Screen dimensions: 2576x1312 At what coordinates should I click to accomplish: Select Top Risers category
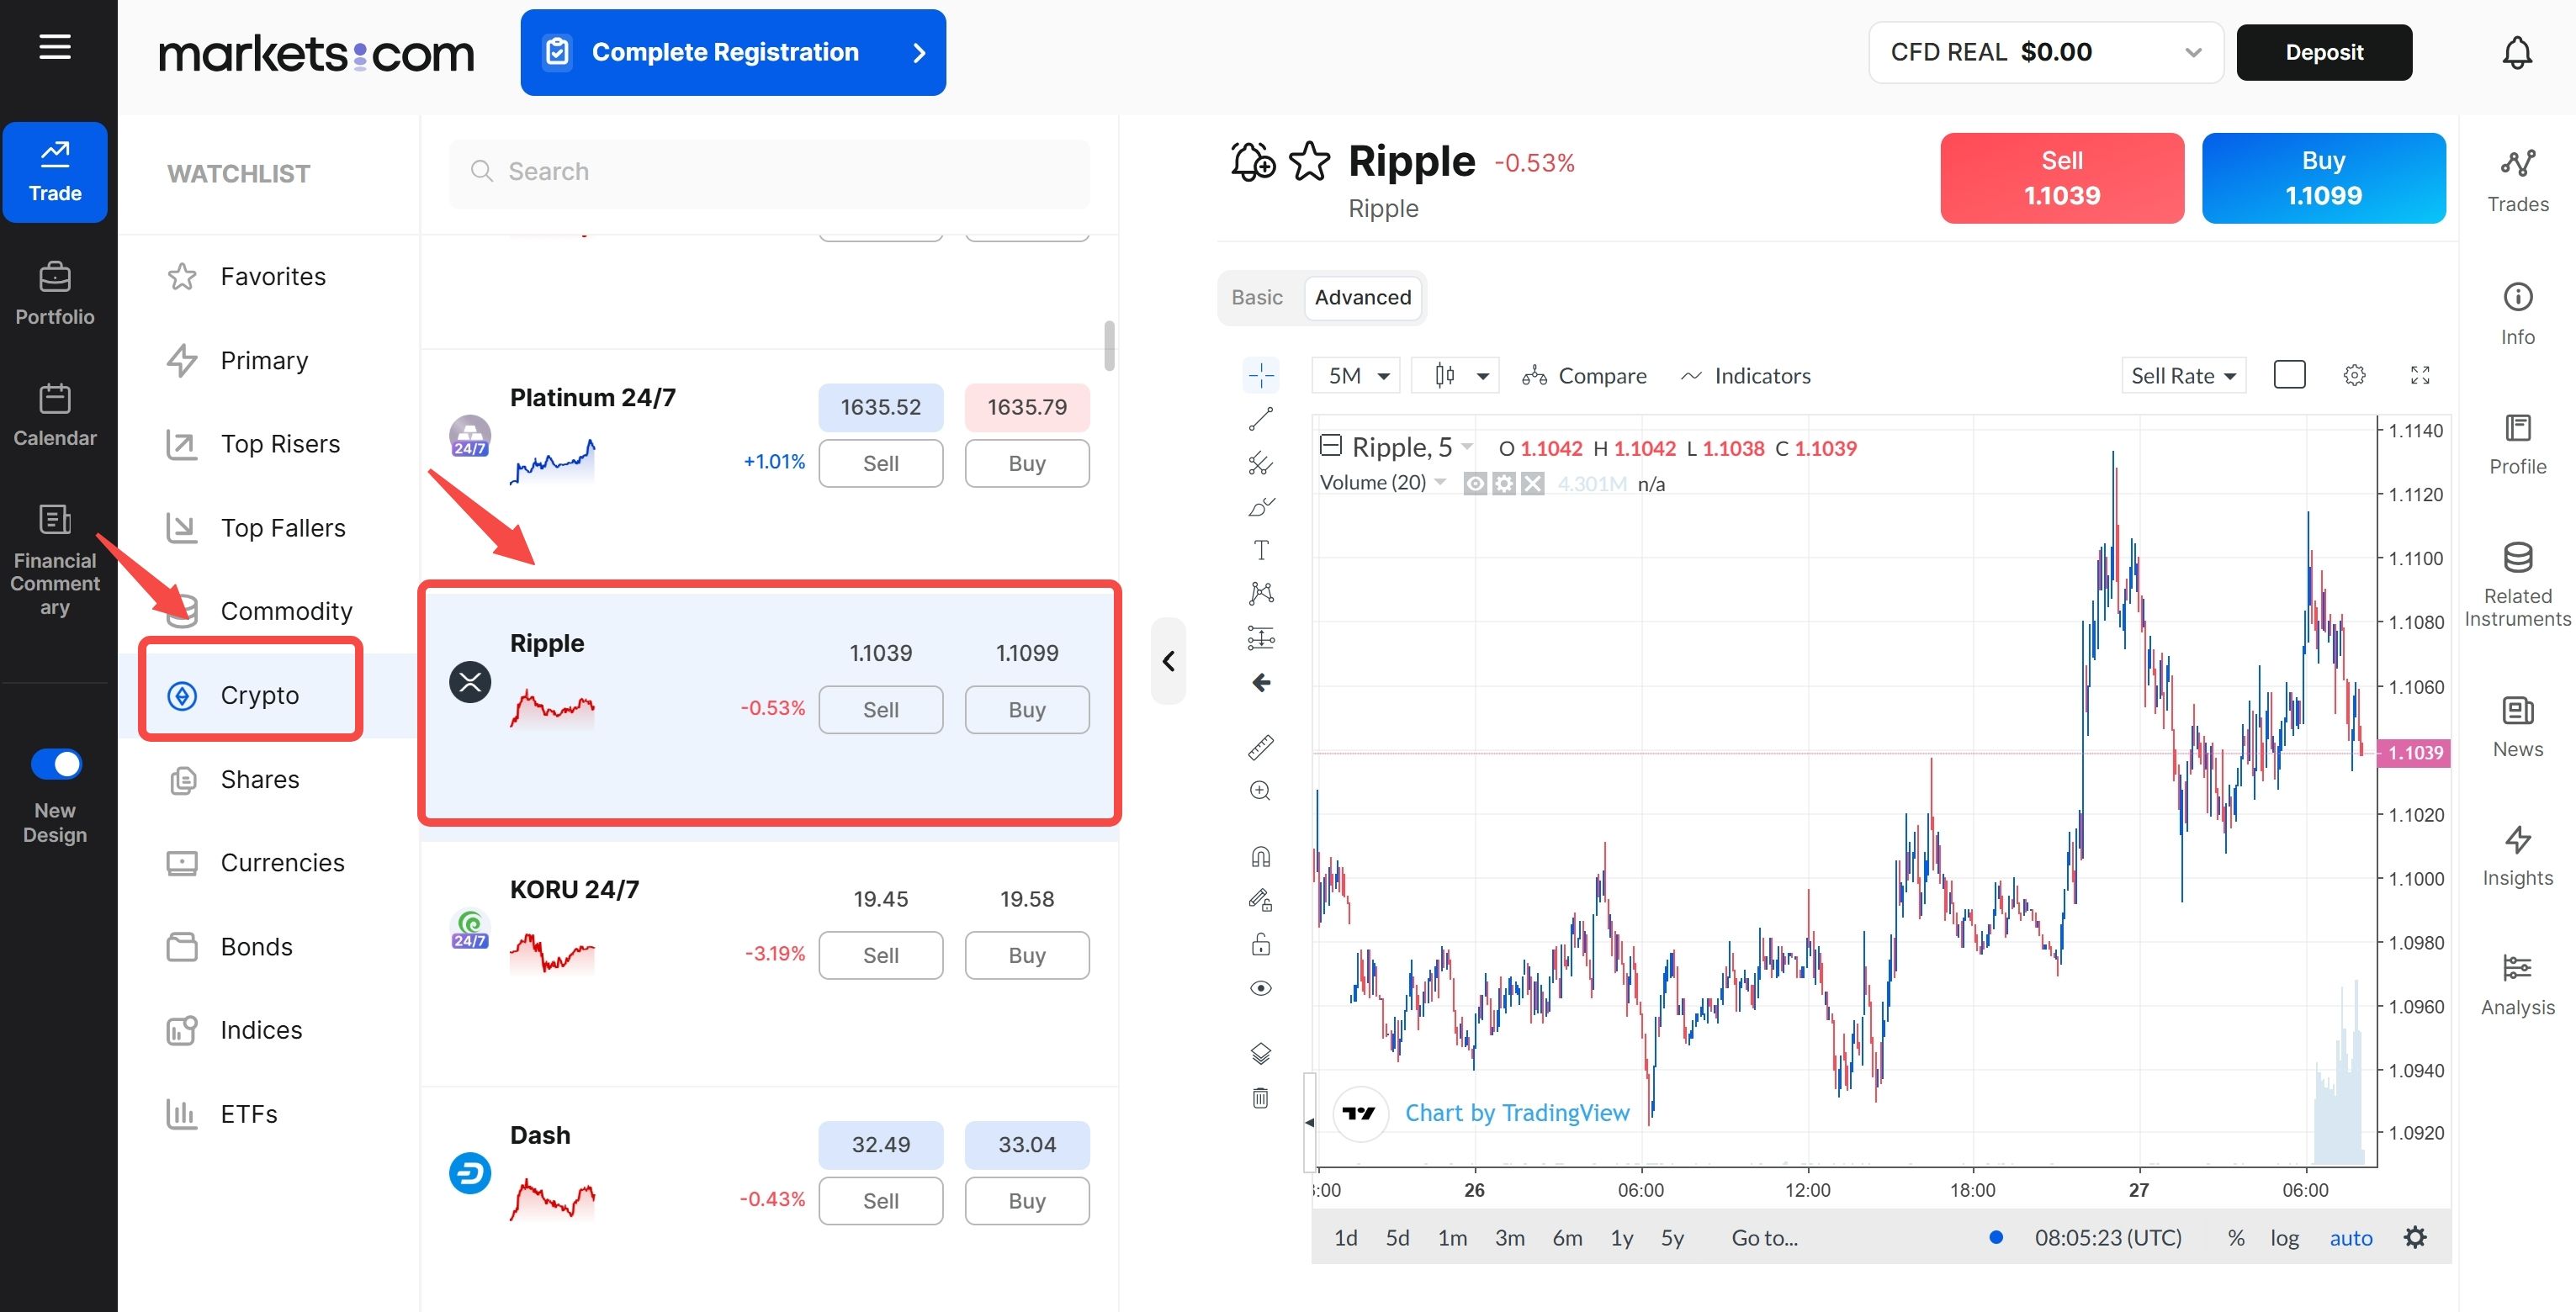[x=268, y=444]
